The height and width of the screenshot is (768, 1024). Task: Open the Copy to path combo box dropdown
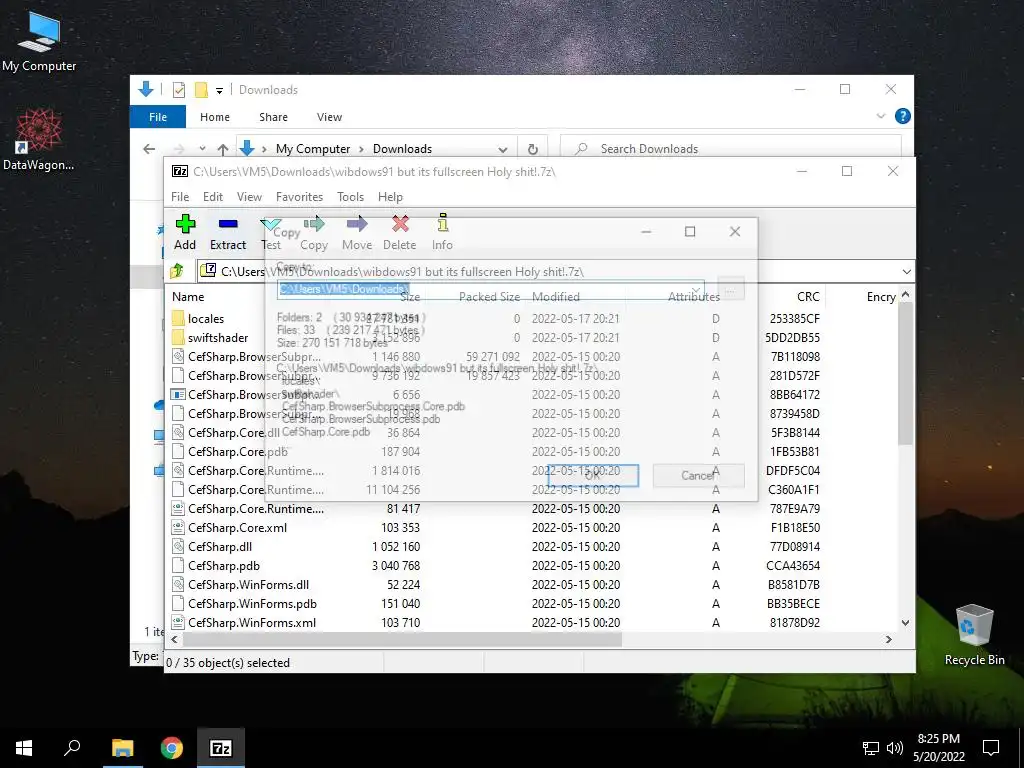(696, 289)
